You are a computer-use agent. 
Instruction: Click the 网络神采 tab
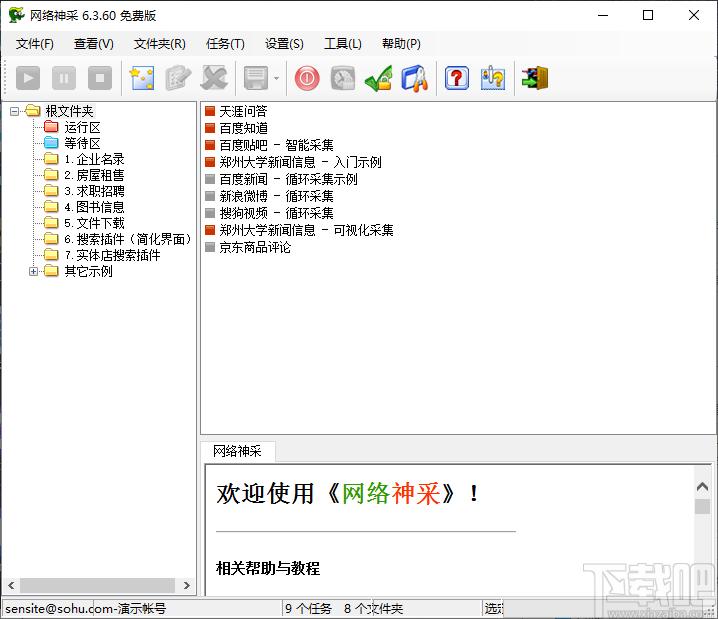(237, 451)
